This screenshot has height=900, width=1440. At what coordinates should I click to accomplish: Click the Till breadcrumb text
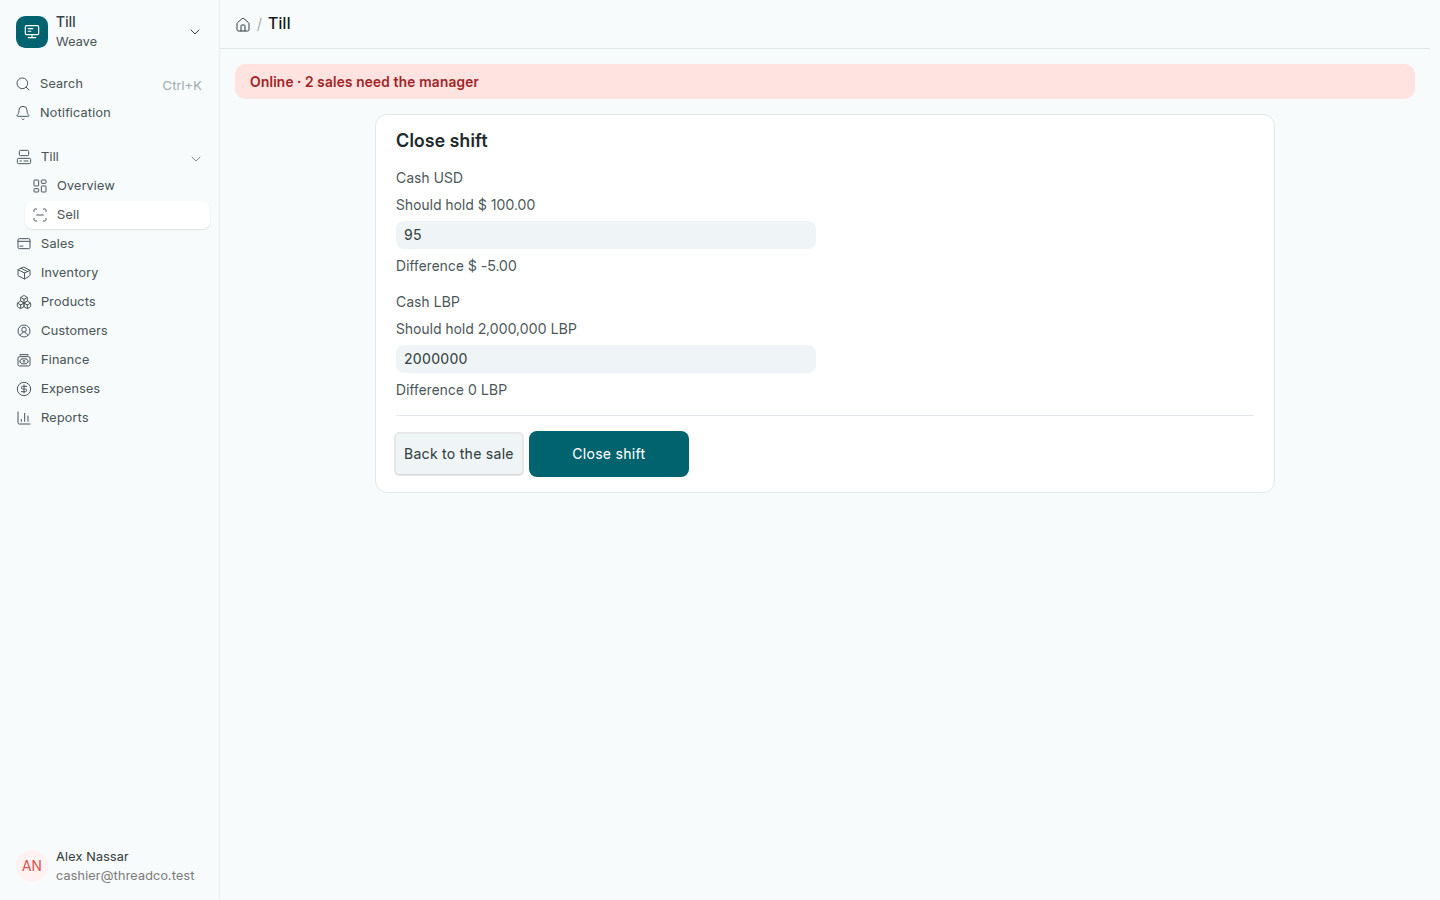pyautogui.click(x=279, y=24)
